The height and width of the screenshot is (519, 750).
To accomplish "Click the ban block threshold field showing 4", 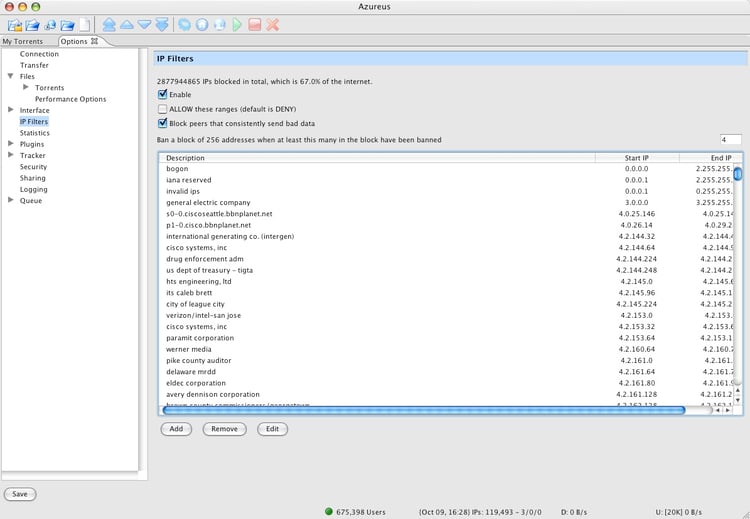I will pyautogui.click(x=730, y=140).
